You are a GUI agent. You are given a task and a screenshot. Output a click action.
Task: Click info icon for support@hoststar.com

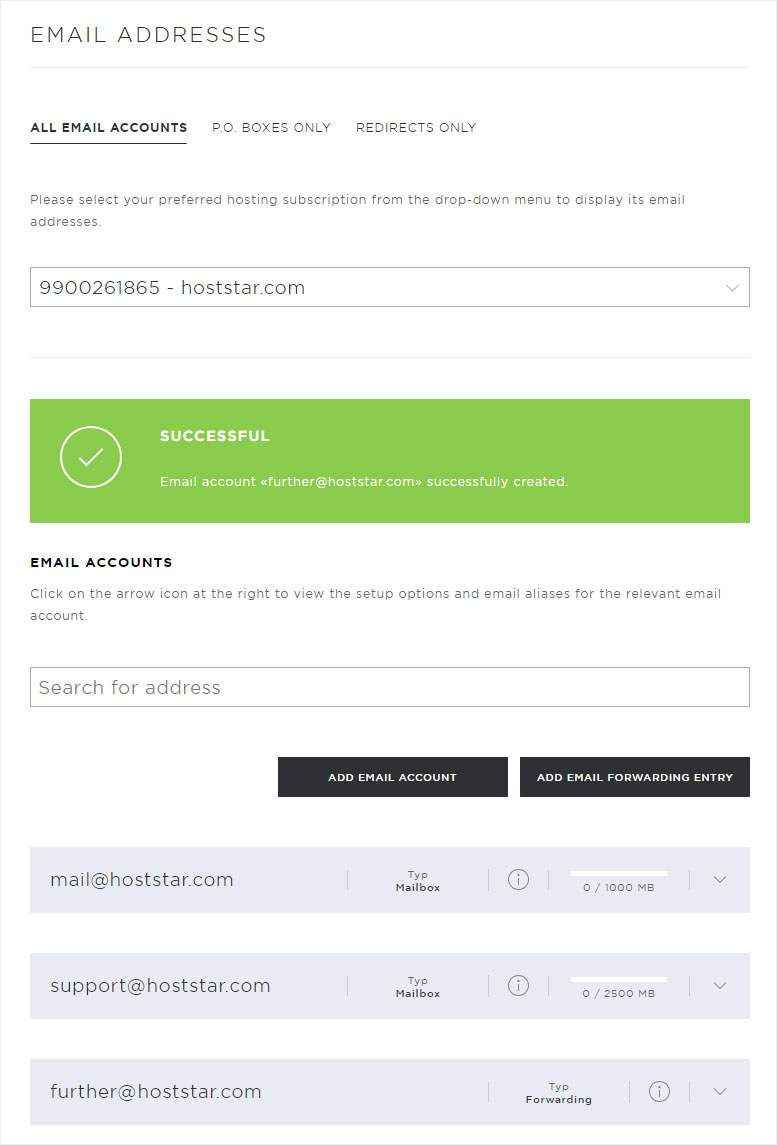518,985
